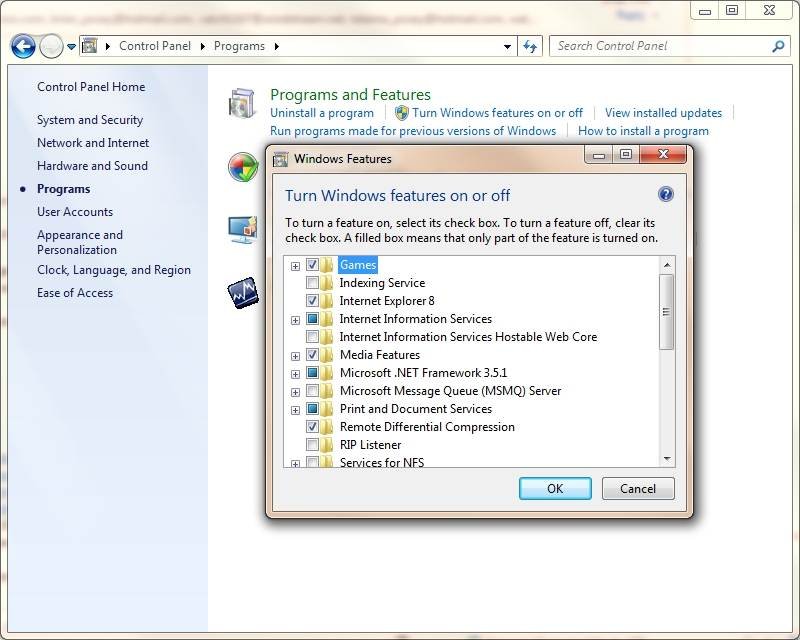Click View installed updates link
Image resolution: width=800 pixels, height=640 pixels.
[663, 113]
